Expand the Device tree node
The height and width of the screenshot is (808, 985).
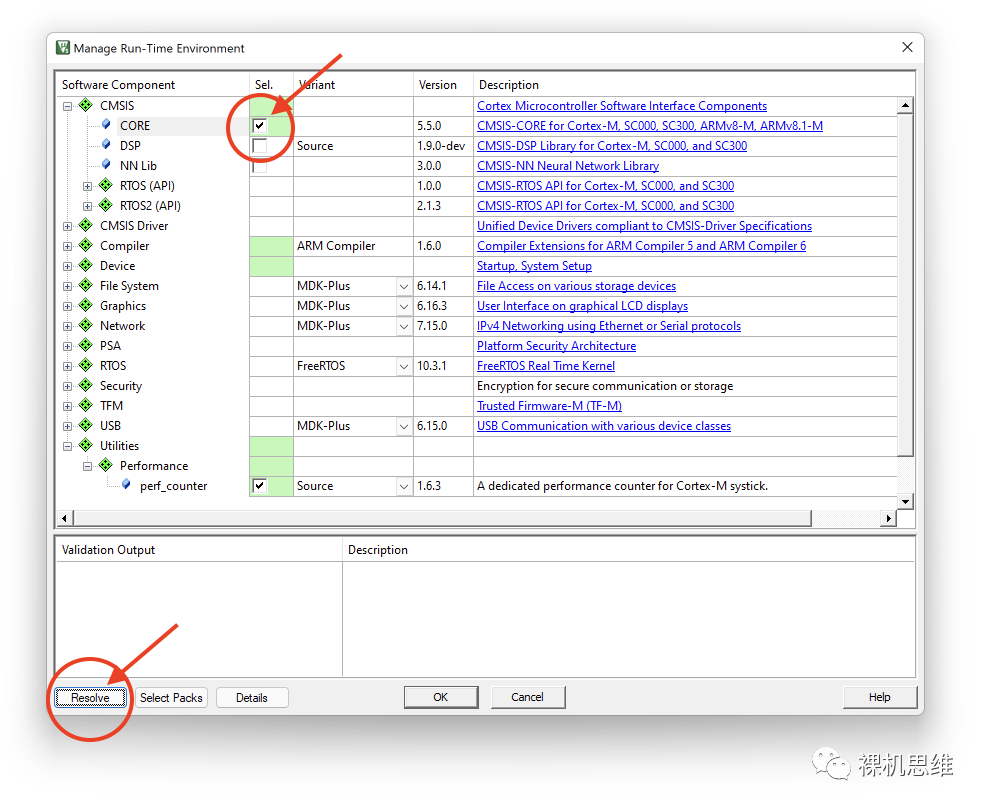point(67,266)
